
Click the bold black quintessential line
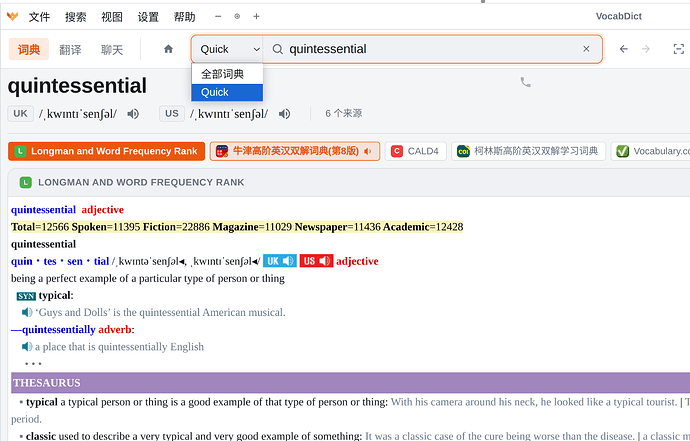click(43, 244)
